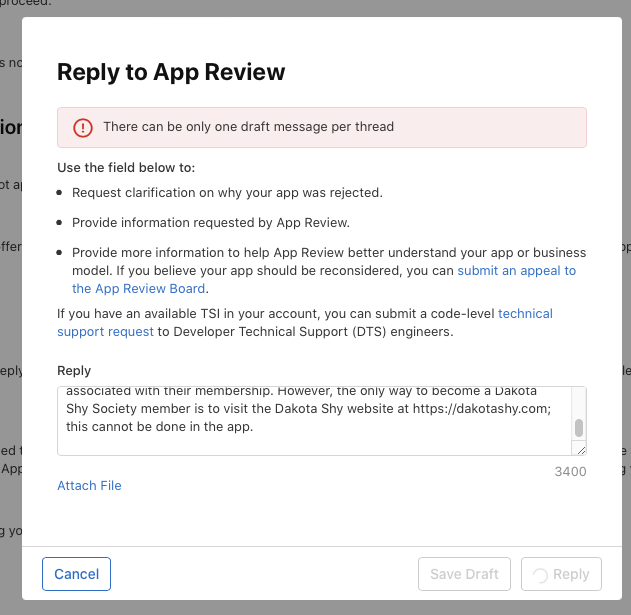This screenshot has width=631, height=615.
Task: Click the one-draft-per-thread error message
Action: [248, 127]
